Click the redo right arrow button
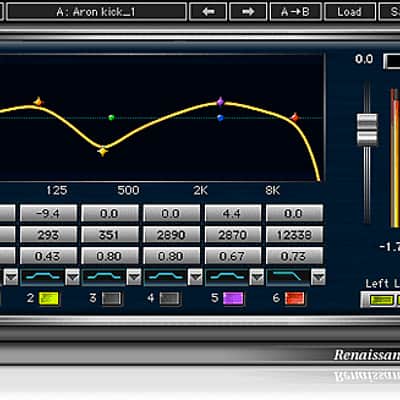This screenshot has height=400, width=400. coord(248,12)
